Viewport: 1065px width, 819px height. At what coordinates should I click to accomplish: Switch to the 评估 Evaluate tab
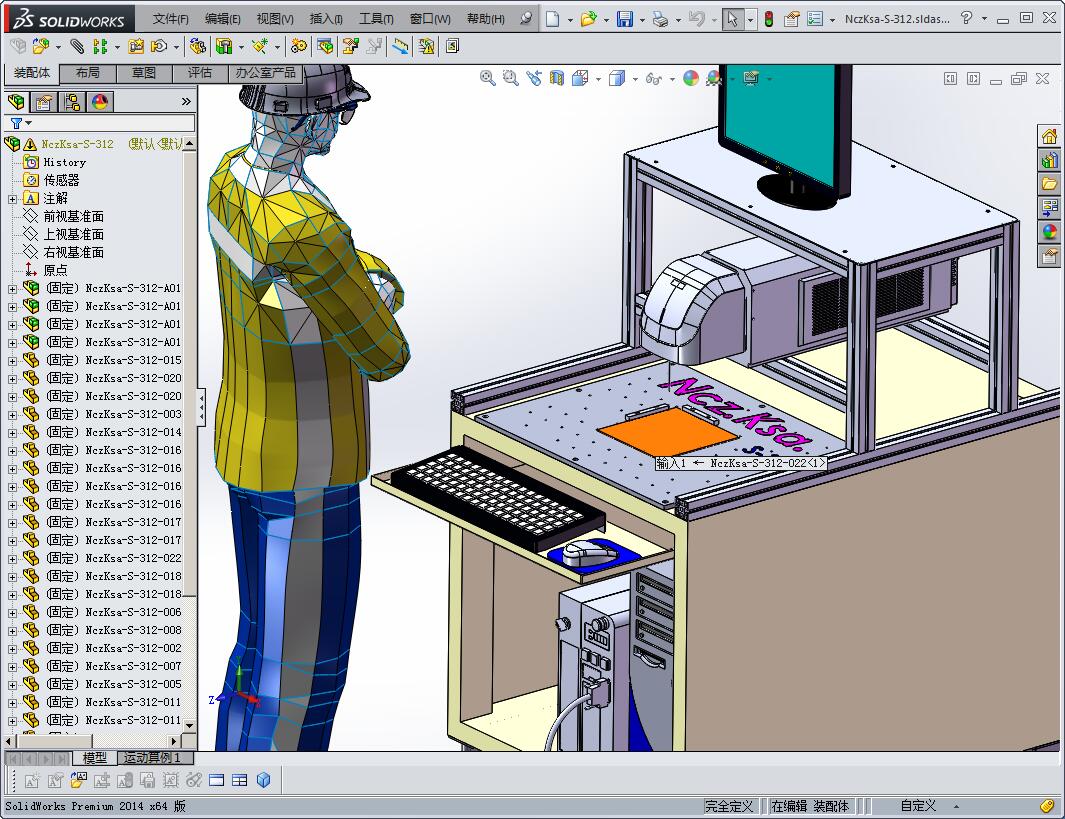(x=200, y=73)
